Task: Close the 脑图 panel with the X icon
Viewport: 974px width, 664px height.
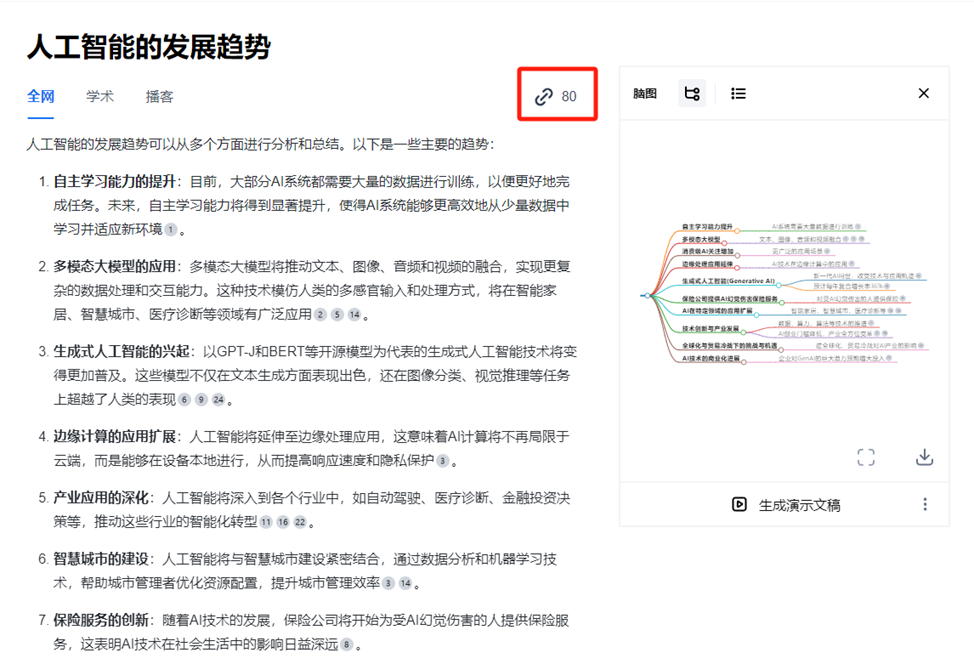Action: tap(923, 93)
